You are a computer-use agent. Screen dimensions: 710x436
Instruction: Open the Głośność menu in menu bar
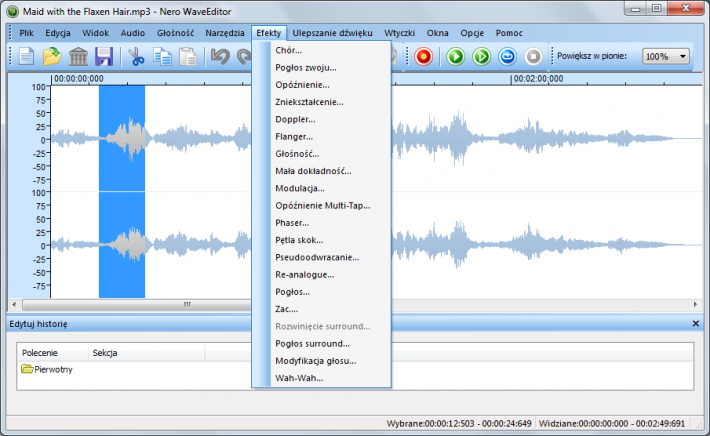[175, 33]
